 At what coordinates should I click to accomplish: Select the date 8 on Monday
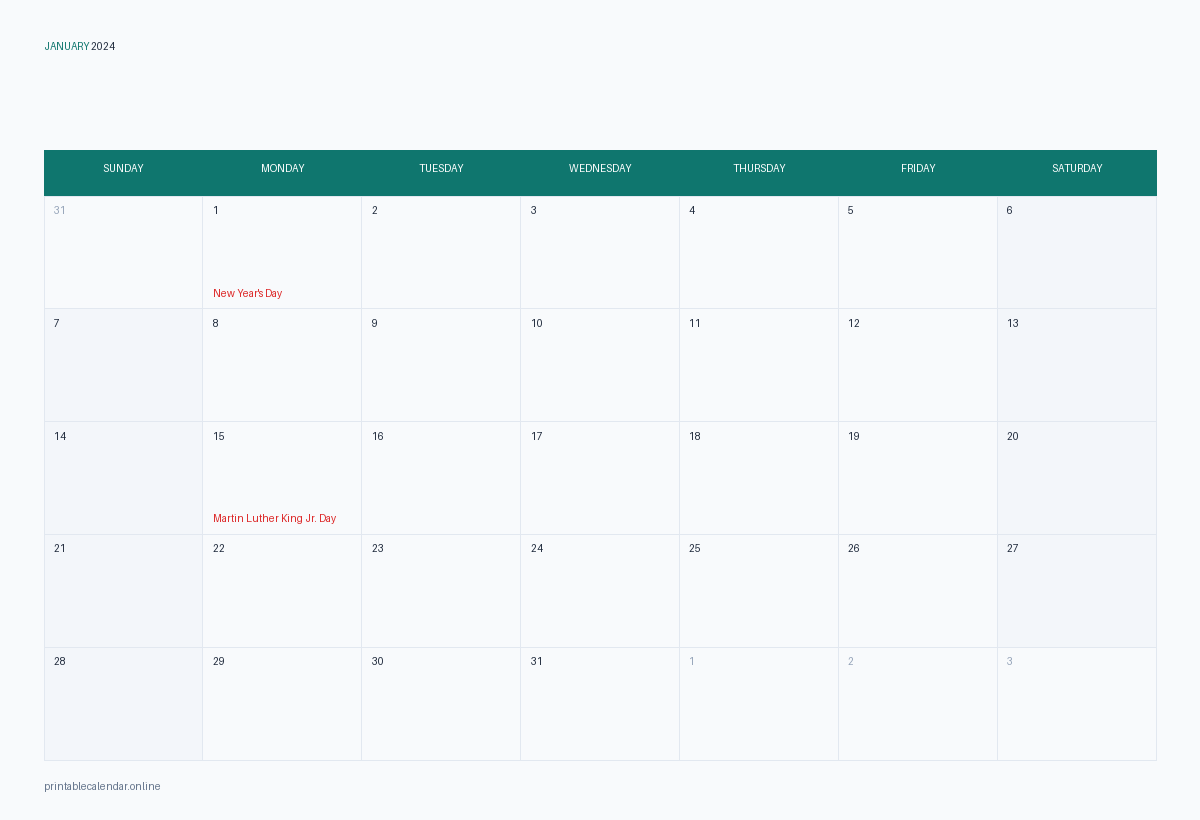(282, 365)
